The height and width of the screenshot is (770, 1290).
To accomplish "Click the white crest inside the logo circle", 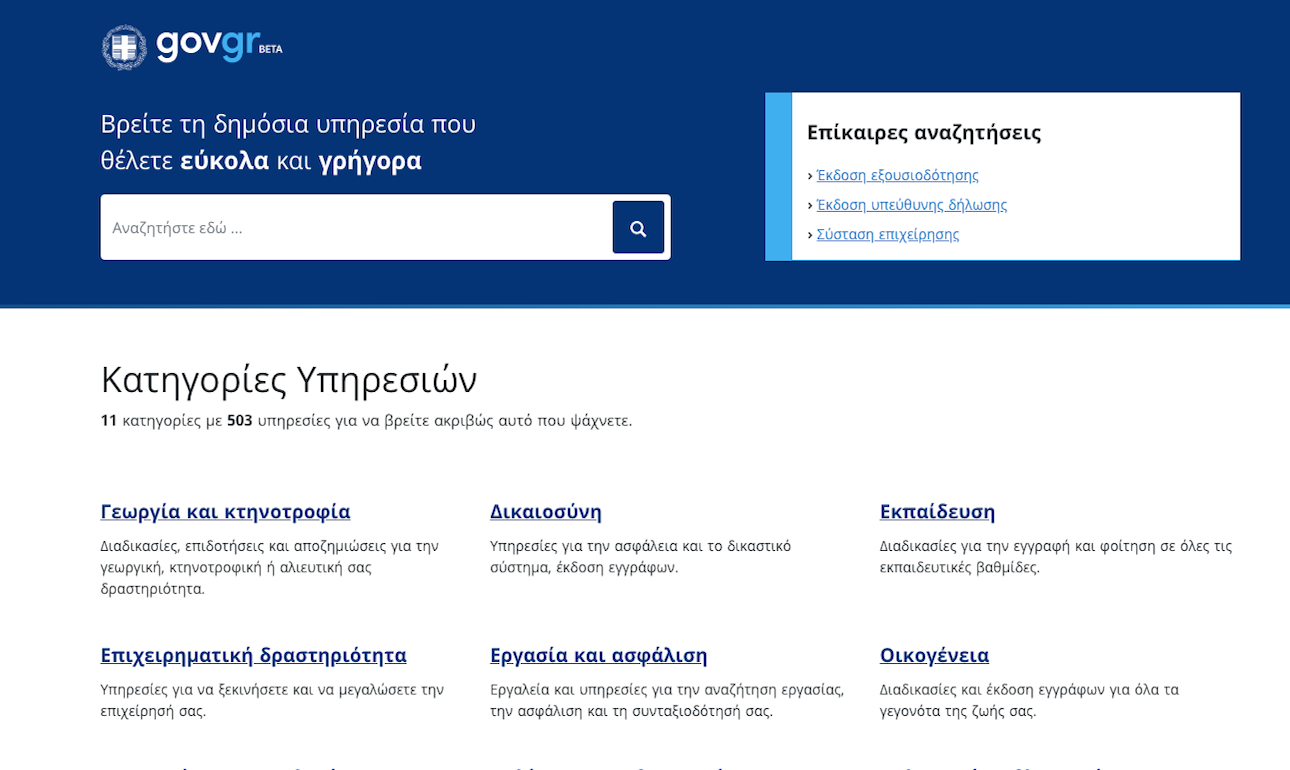I will [124, 45].
